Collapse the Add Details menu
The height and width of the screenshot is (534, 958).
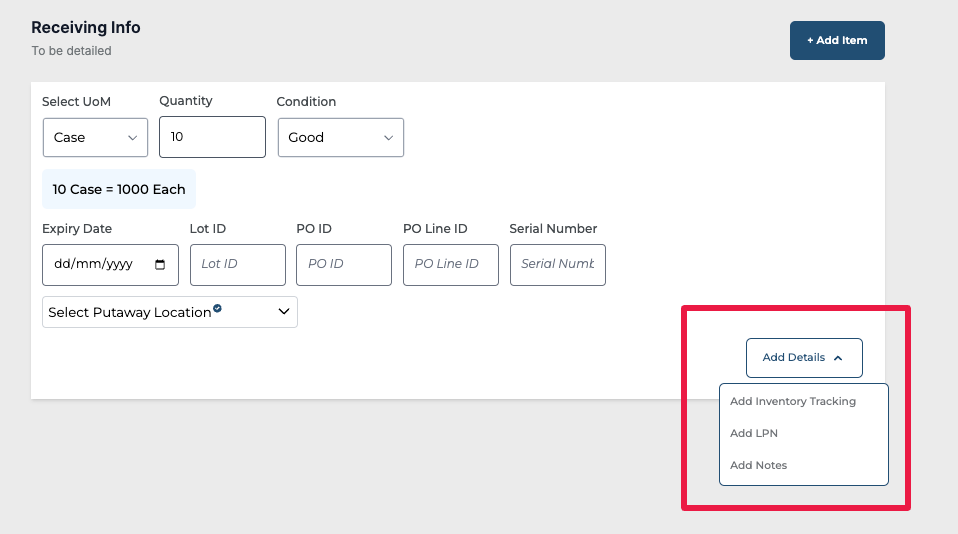tap(803, 357)
